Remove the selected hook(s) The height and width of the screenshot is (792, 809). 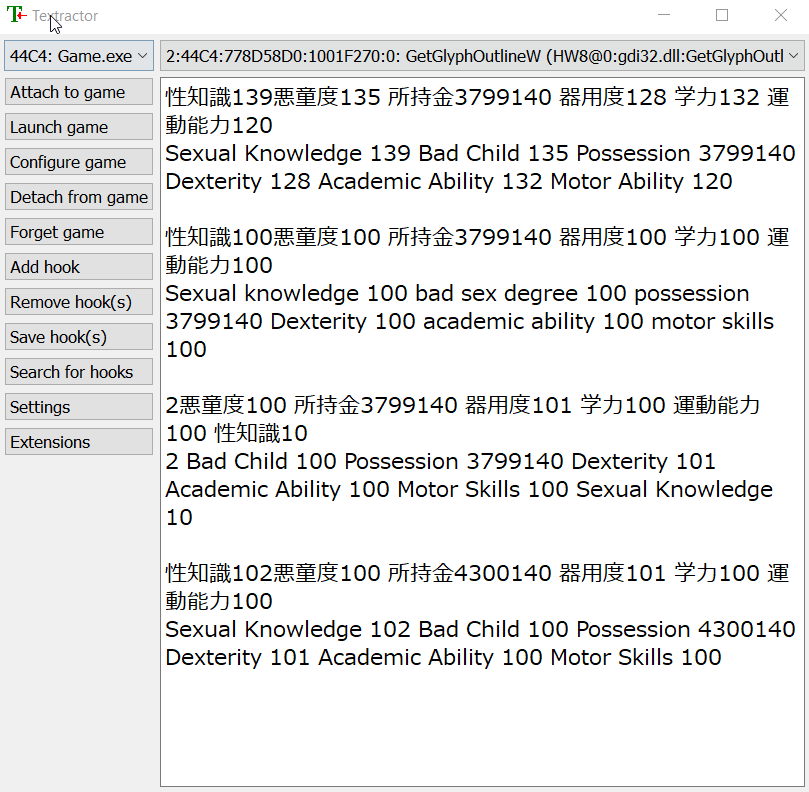click(x=78, y=302)
